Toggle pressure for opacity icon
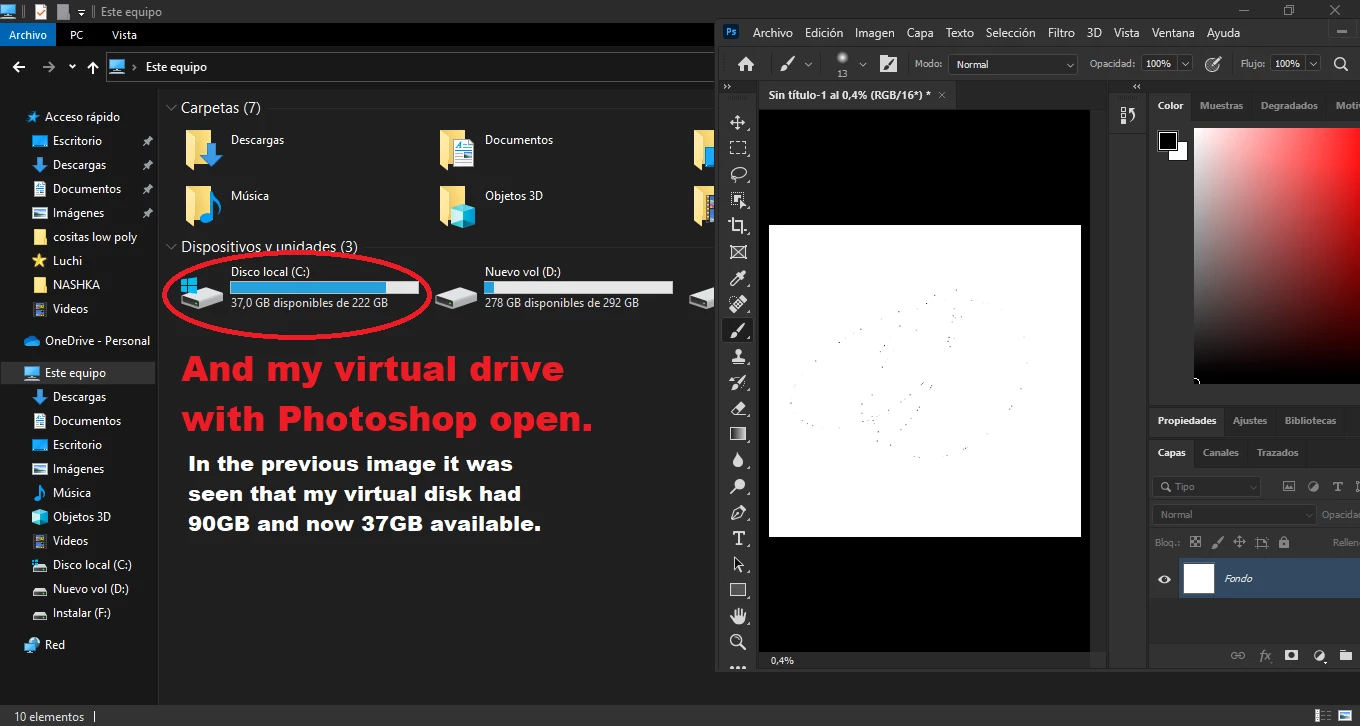This screenshot has height=726, width=1360. click(1213, 64)
